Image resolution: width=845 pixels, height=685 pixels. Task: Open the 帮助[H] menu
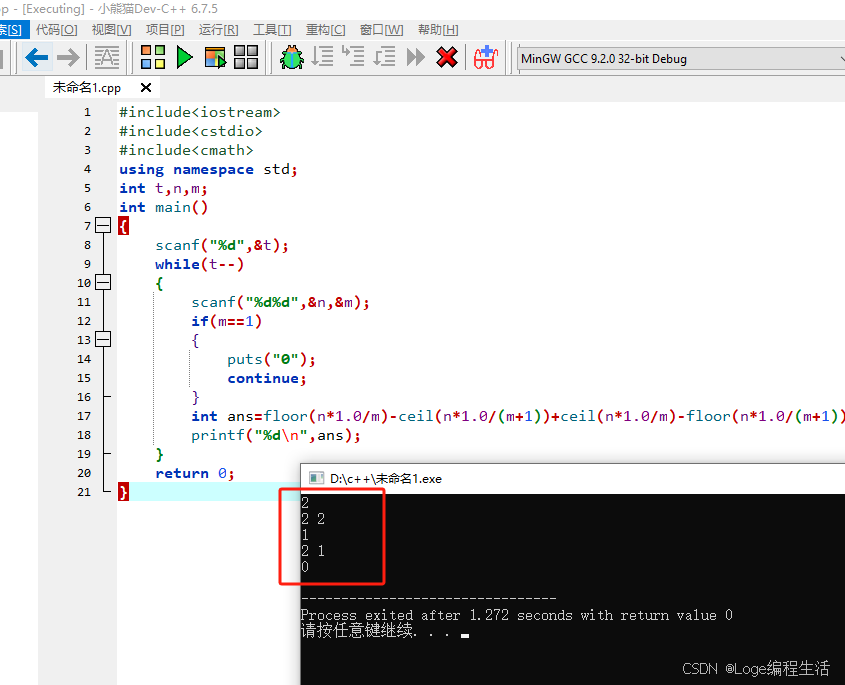[438, 30]
